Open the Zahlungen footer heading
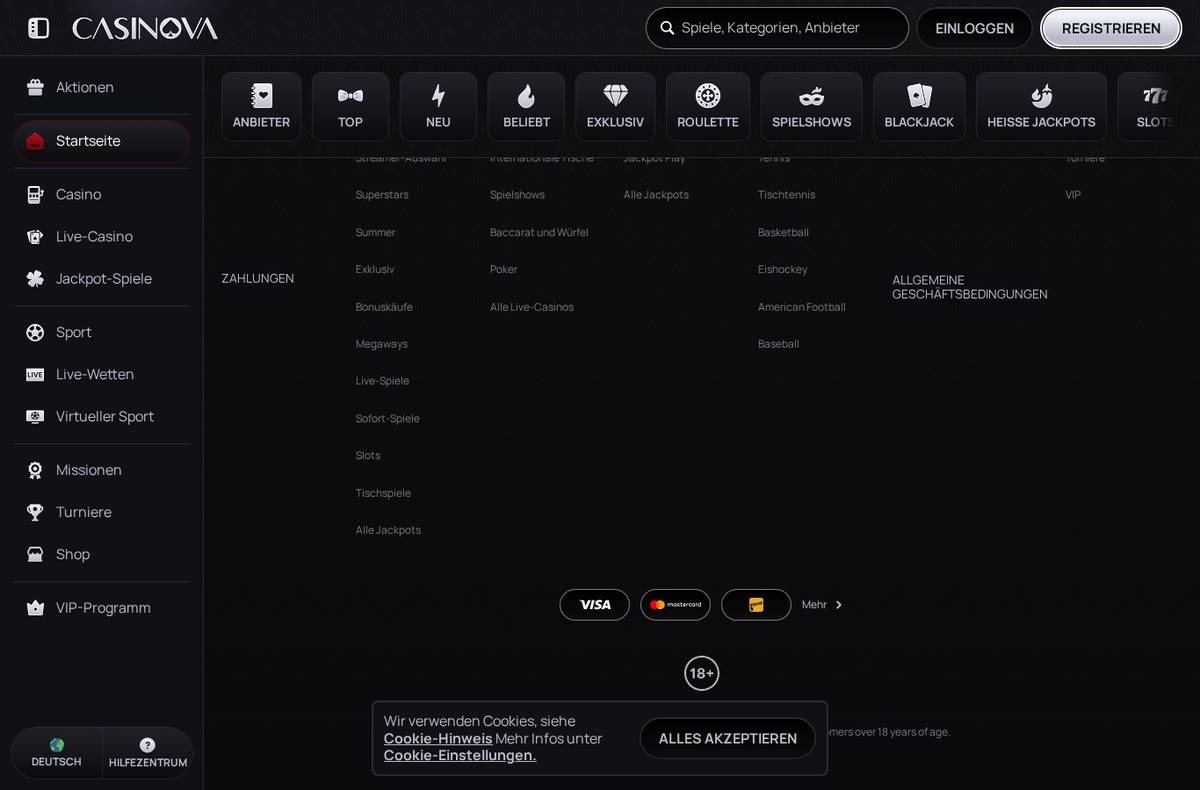1200x790 pixels. 258,278
